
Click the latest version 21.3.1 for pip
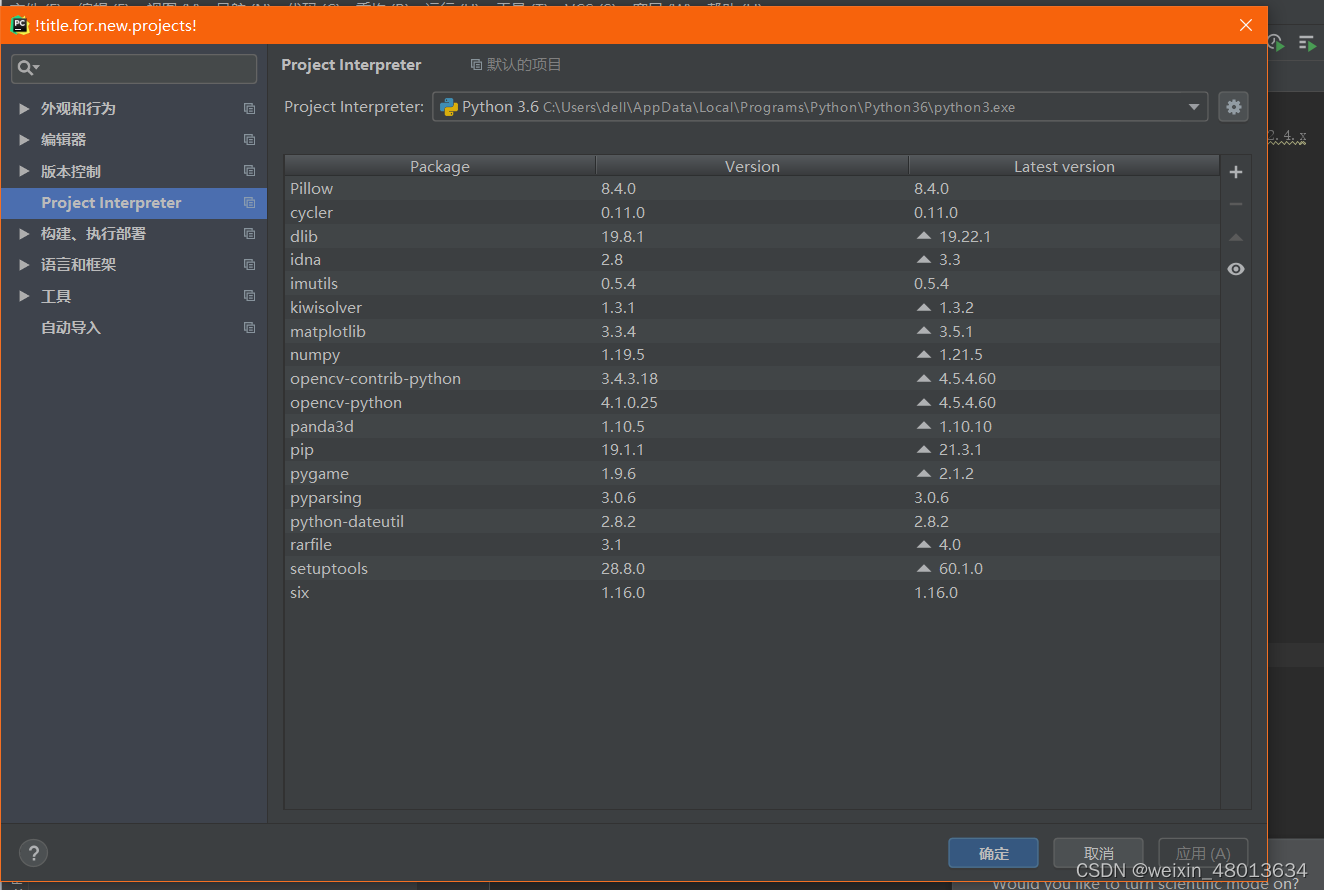click(960, 449)
